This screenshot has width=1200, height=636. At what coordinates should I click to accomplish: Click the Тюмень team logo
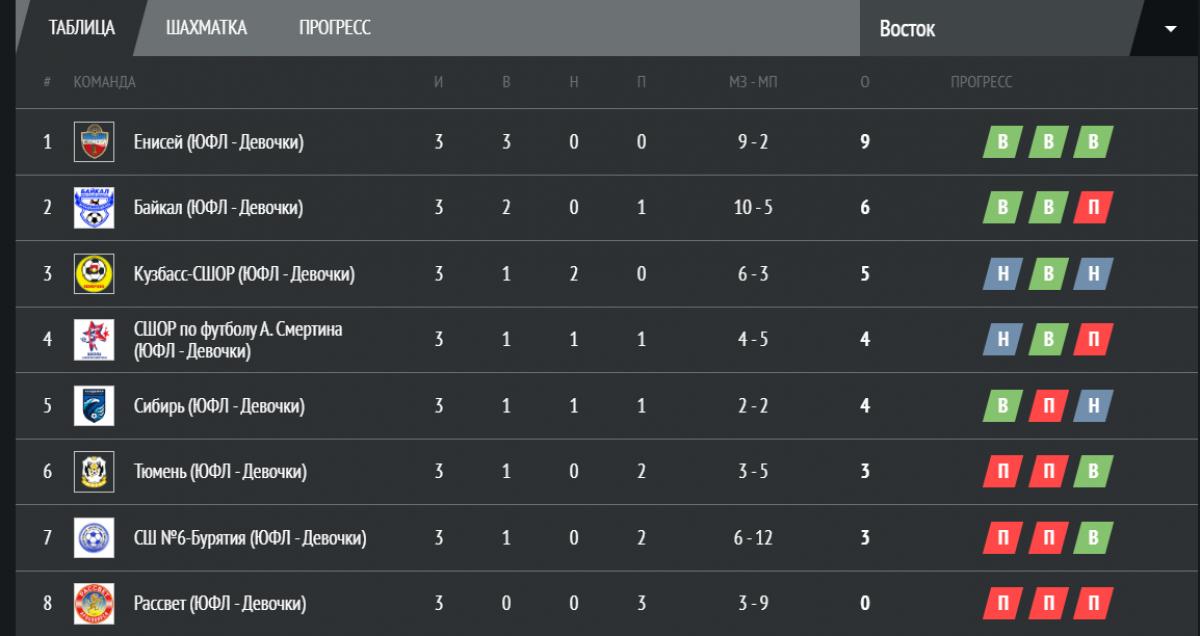tap(94, 472)
